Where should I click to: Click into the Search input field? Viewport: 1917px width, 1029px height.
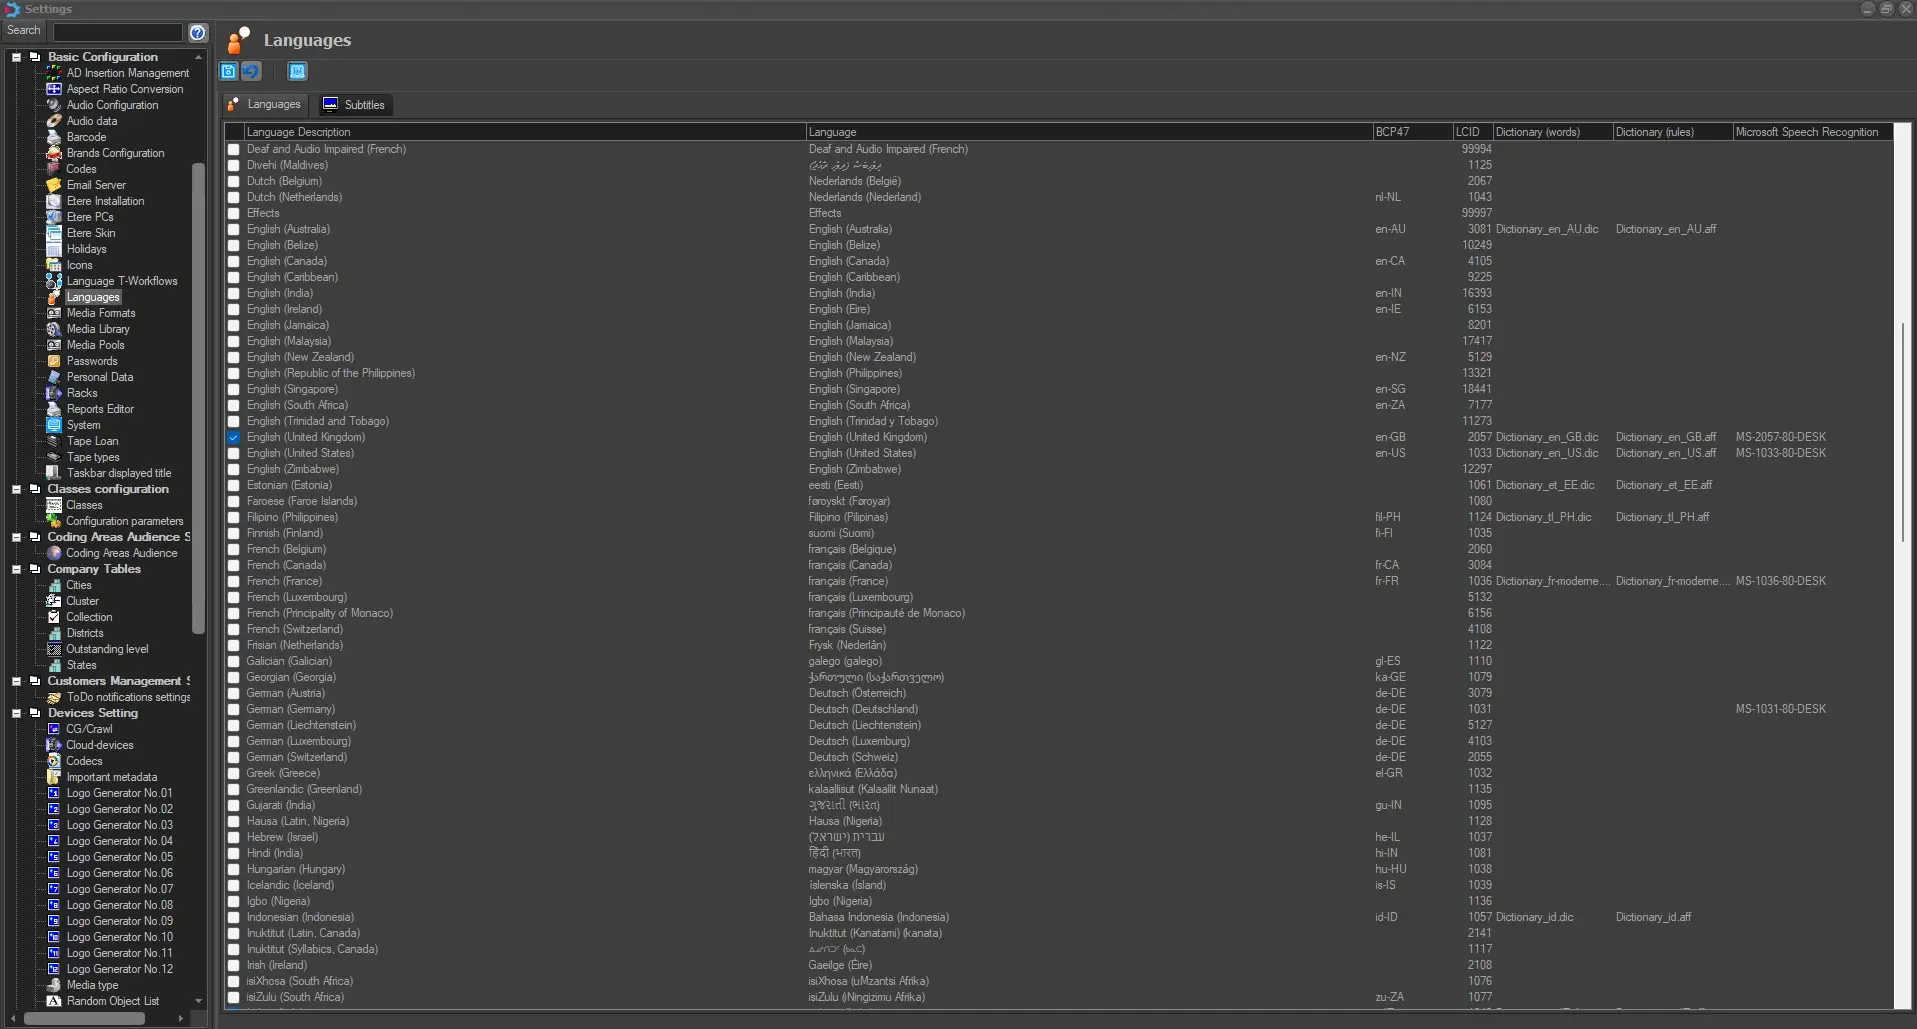point(117,32)
